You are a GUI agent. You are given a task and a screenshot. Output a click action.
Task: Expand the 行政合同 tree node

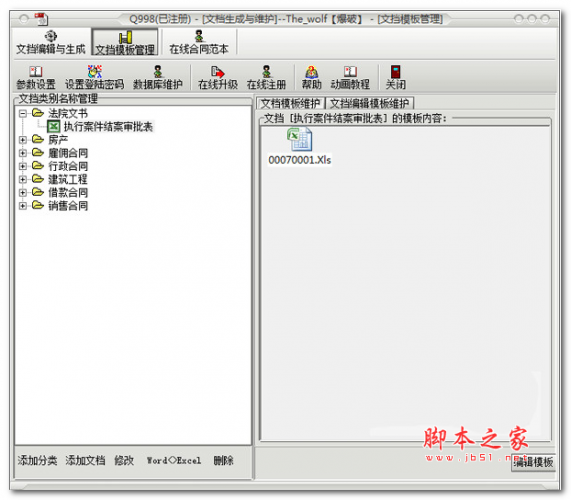[23, 166]
